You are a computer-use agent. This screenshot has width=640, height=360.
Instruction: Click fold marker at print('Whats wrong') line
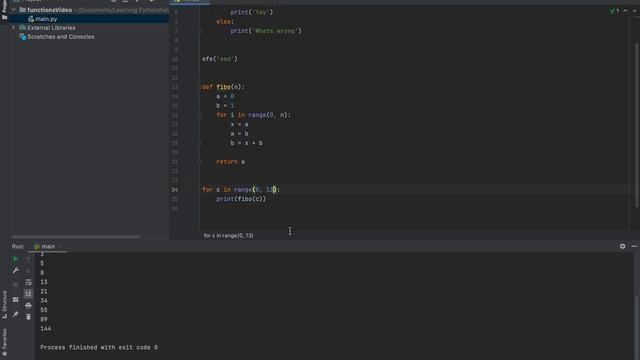200,31
